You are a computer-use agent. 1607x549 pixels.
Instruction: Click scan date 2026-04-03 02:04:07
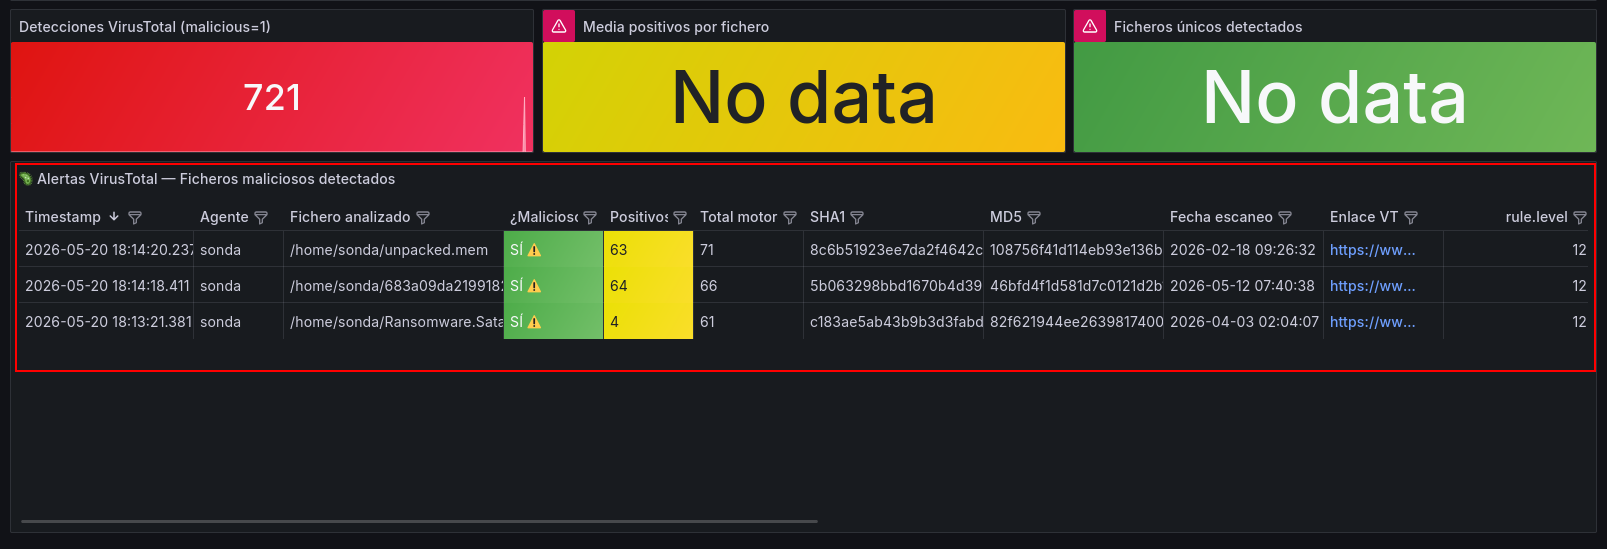[x=1244, y=322]
